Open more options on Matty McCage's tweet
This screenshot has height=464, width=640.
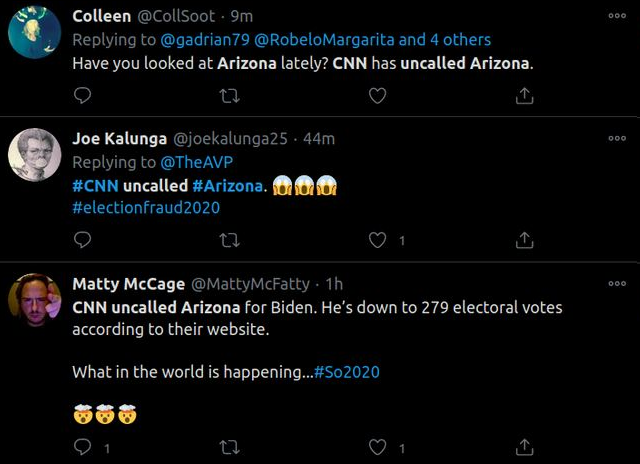coord(616,283)
